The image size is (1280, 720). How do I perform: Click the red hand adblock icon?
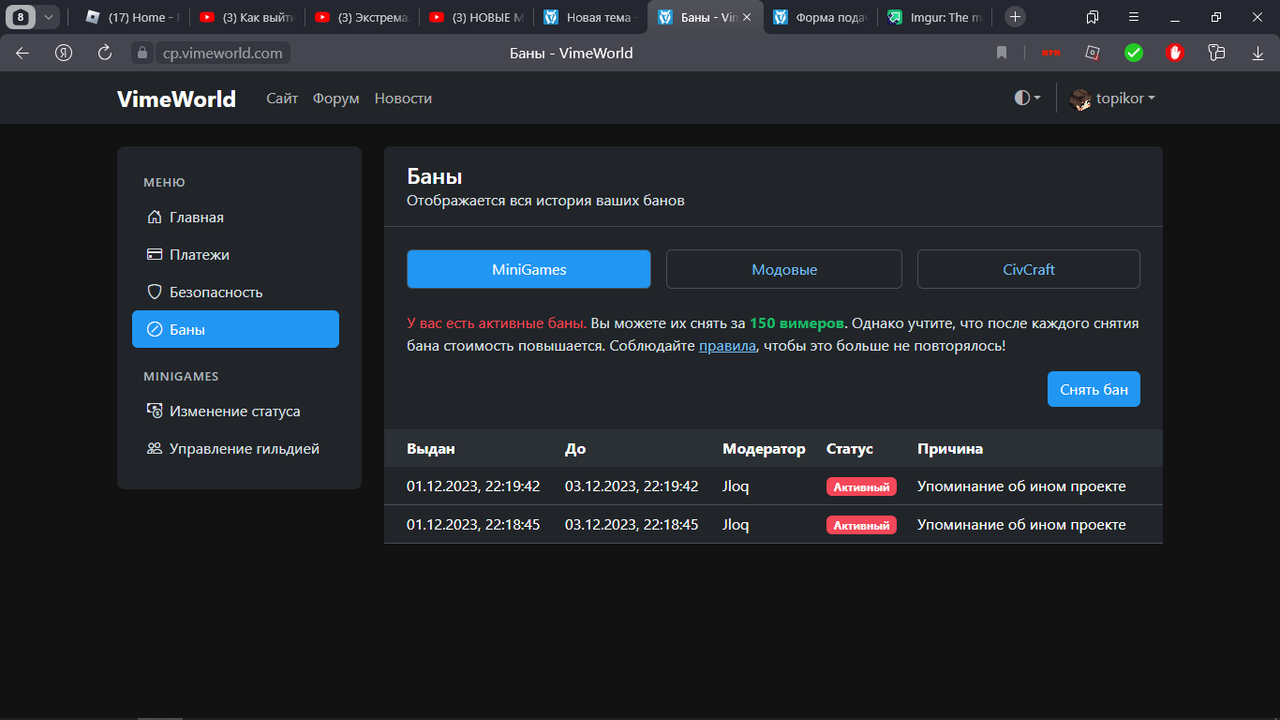1175,53
